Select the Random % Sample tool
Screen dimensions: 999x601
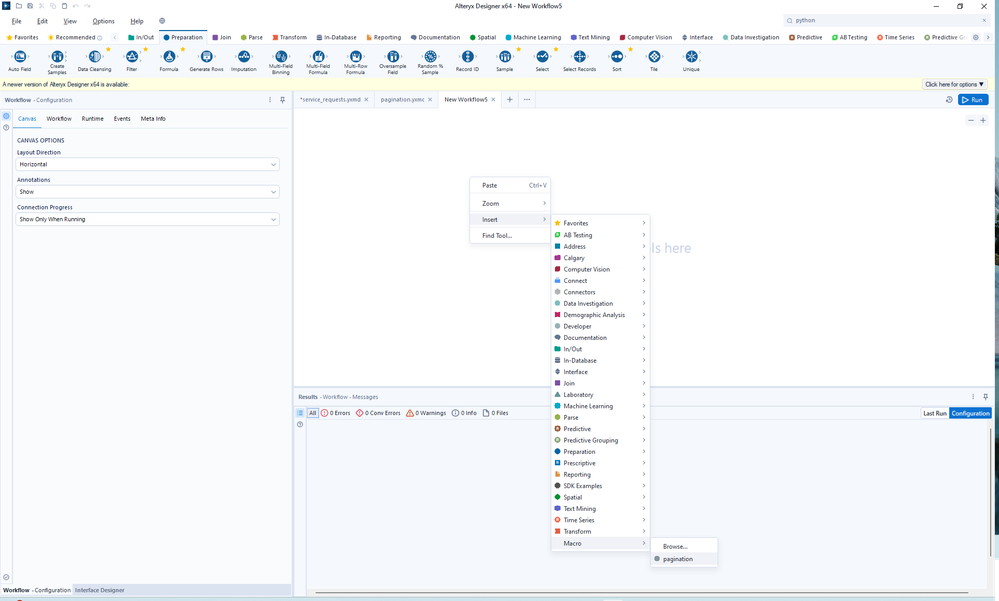pyautogui.click(x=430, y=62)
